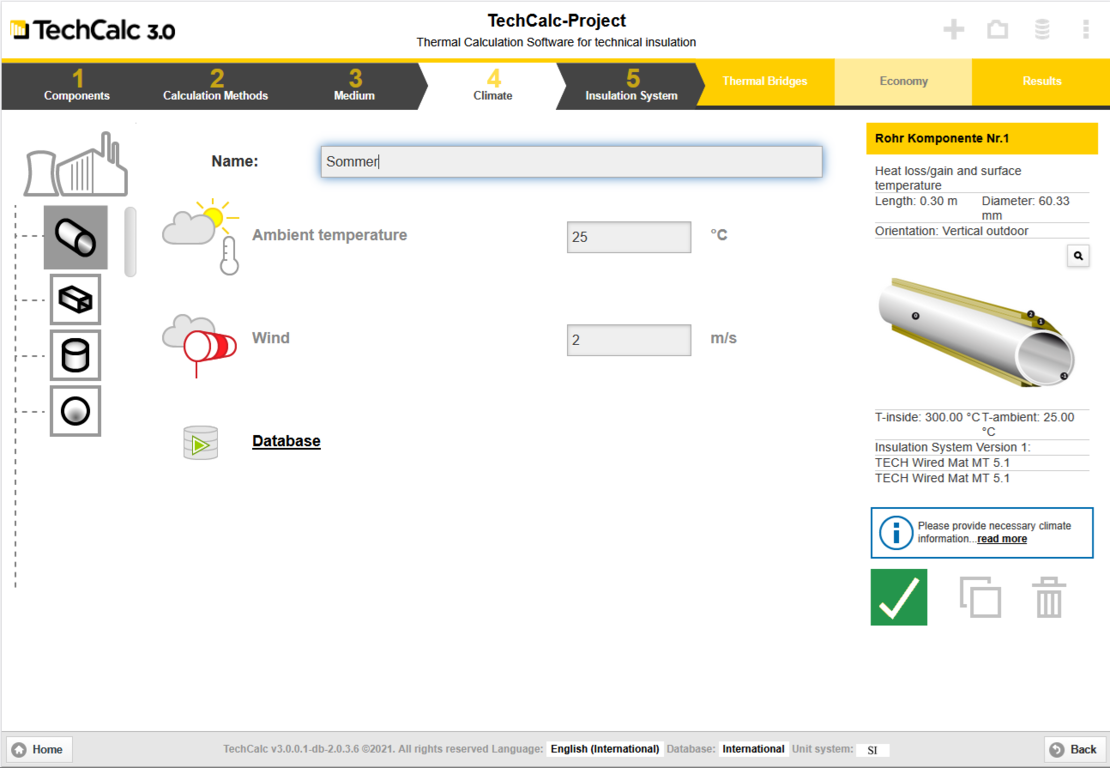Click the TechCalc 3.0 logo
This screenshot has width=1110, height=768.
(93, 30)
